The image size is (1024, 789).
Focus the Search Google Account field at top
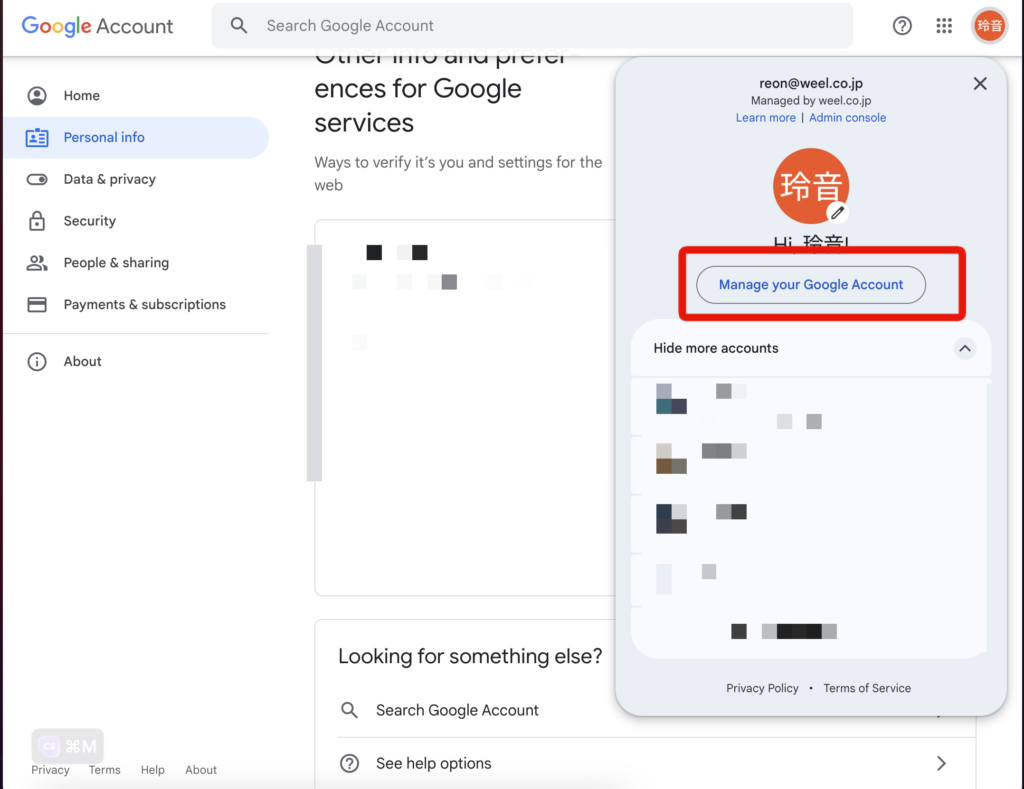(x=532, y=25)
